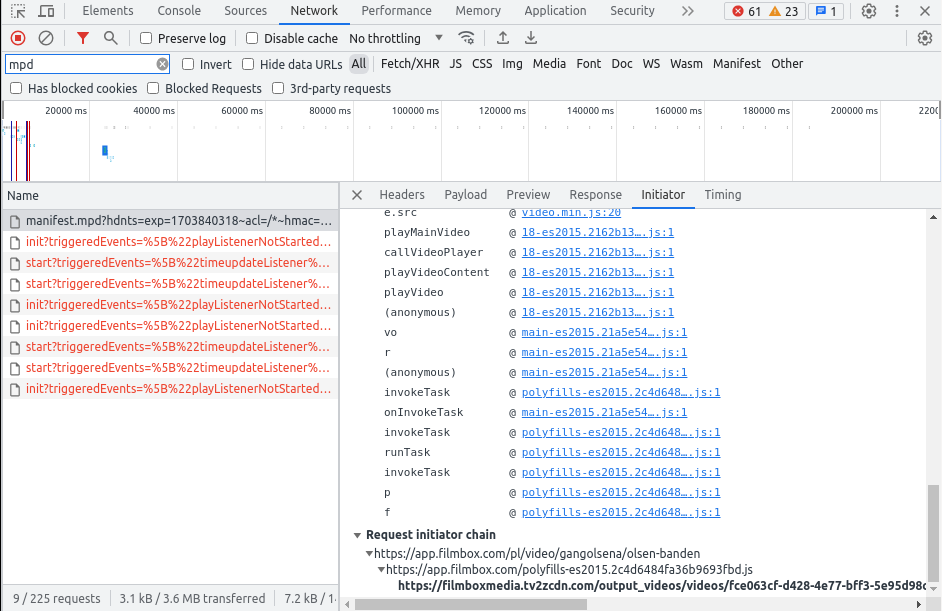Open the network search magnifier
This screenshot has height=611, width=942.
[111, 38]
